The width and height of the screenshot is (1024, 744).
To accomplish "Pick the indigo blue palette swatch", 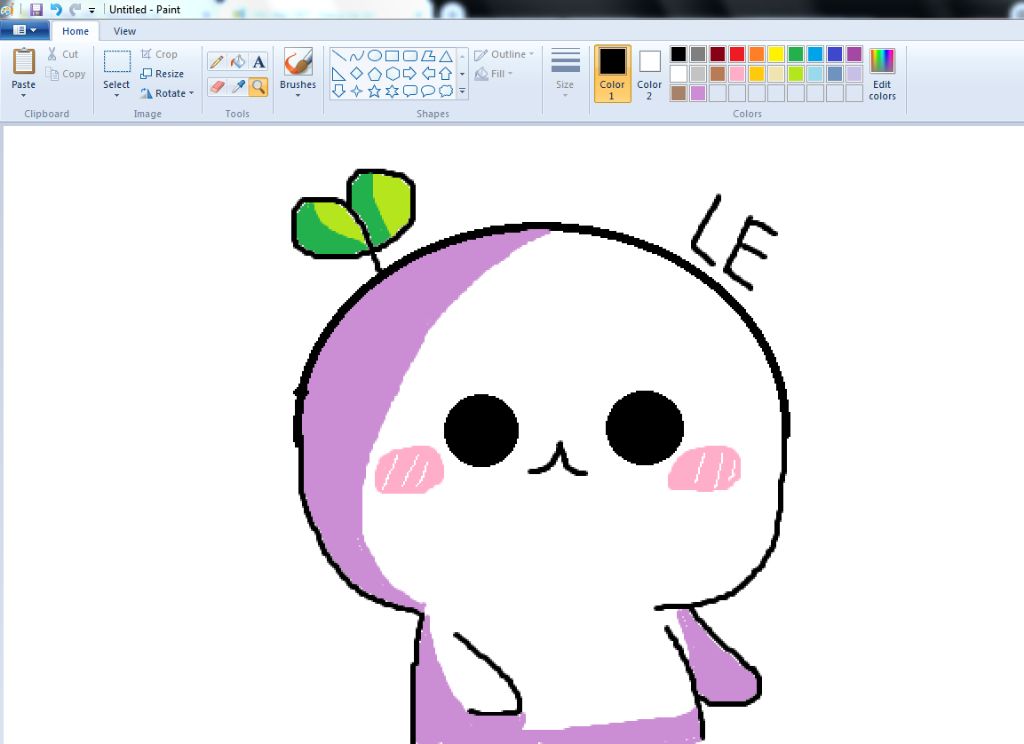I will click(835, 54).
